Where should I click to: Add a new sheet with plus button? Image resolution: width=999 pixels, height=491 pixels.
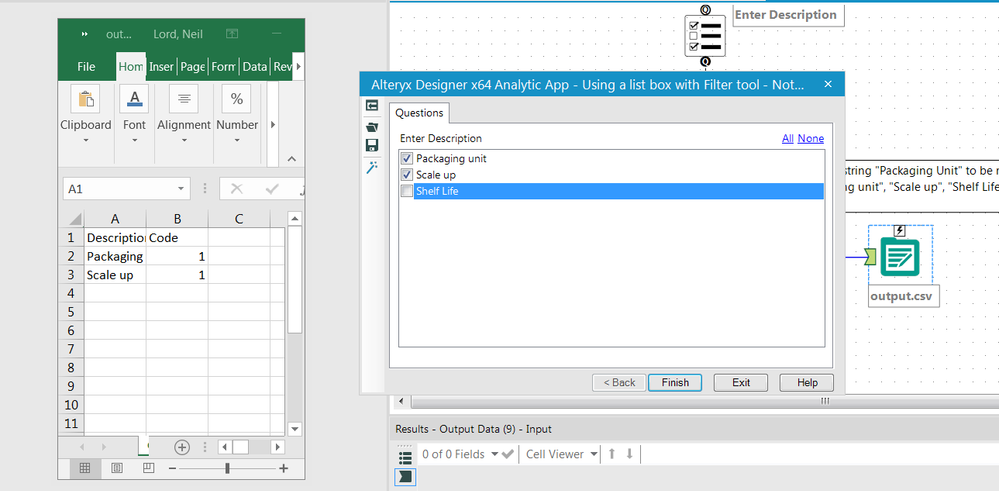pos(182,447)
